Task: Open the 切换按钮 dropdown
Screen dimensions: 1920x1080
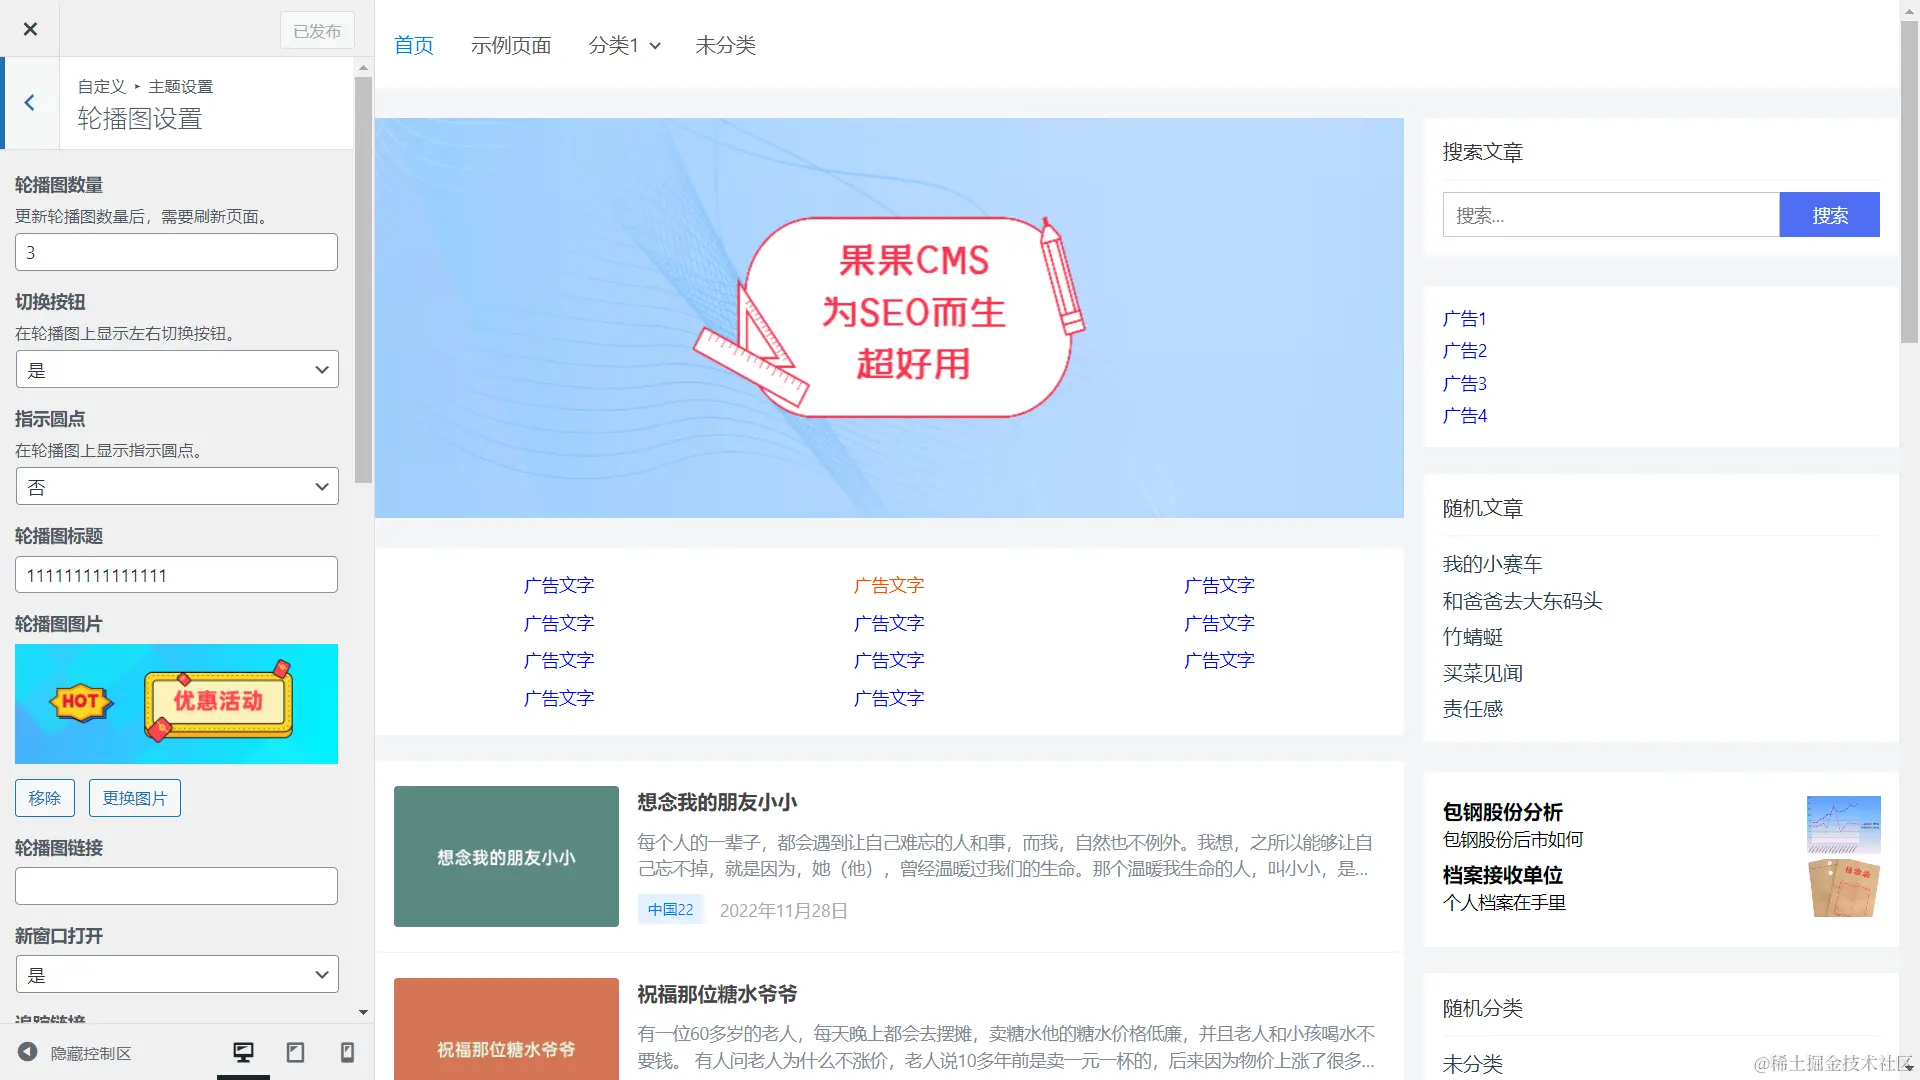Action: [177, 369]
